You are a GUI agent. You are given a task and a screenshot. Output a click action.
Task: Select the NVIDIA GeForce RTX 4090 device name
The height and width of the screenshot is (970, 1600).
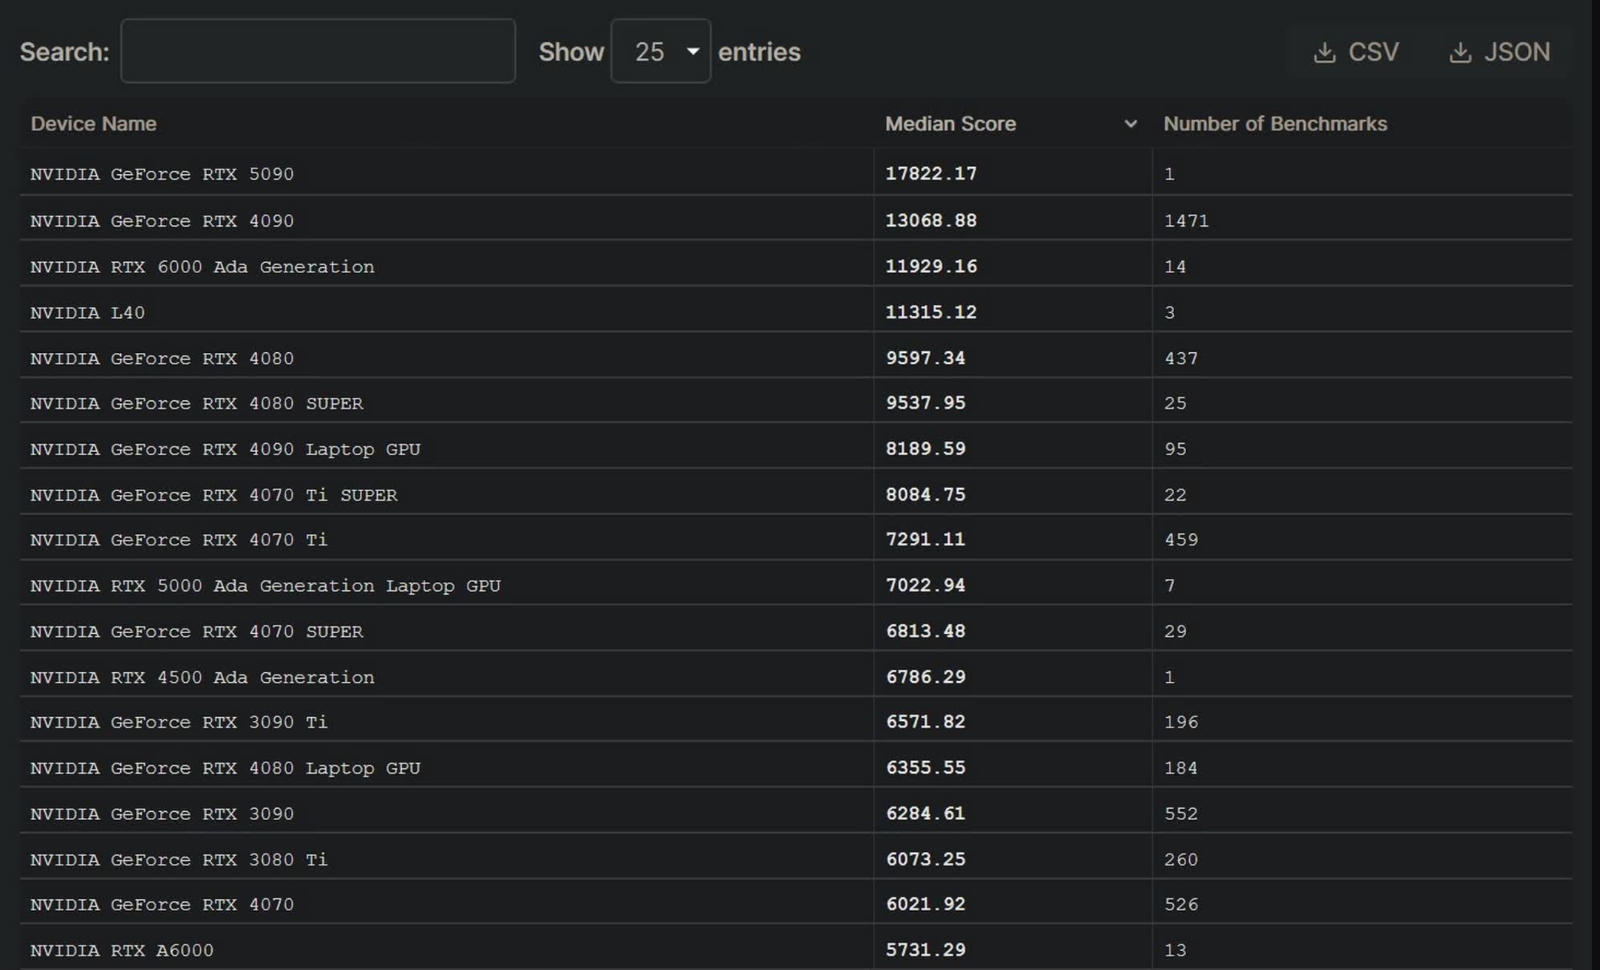162,221
